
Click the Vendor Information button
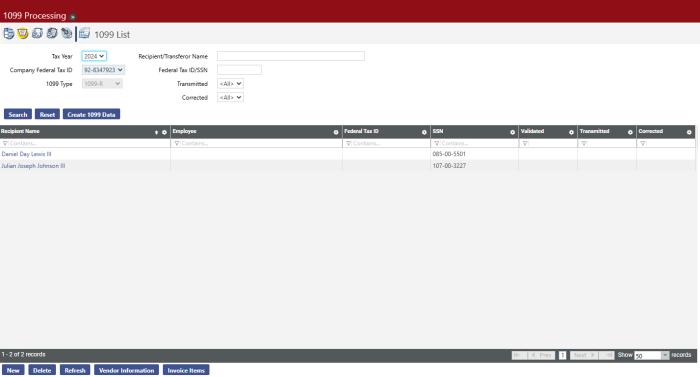[x=126, y=370]
